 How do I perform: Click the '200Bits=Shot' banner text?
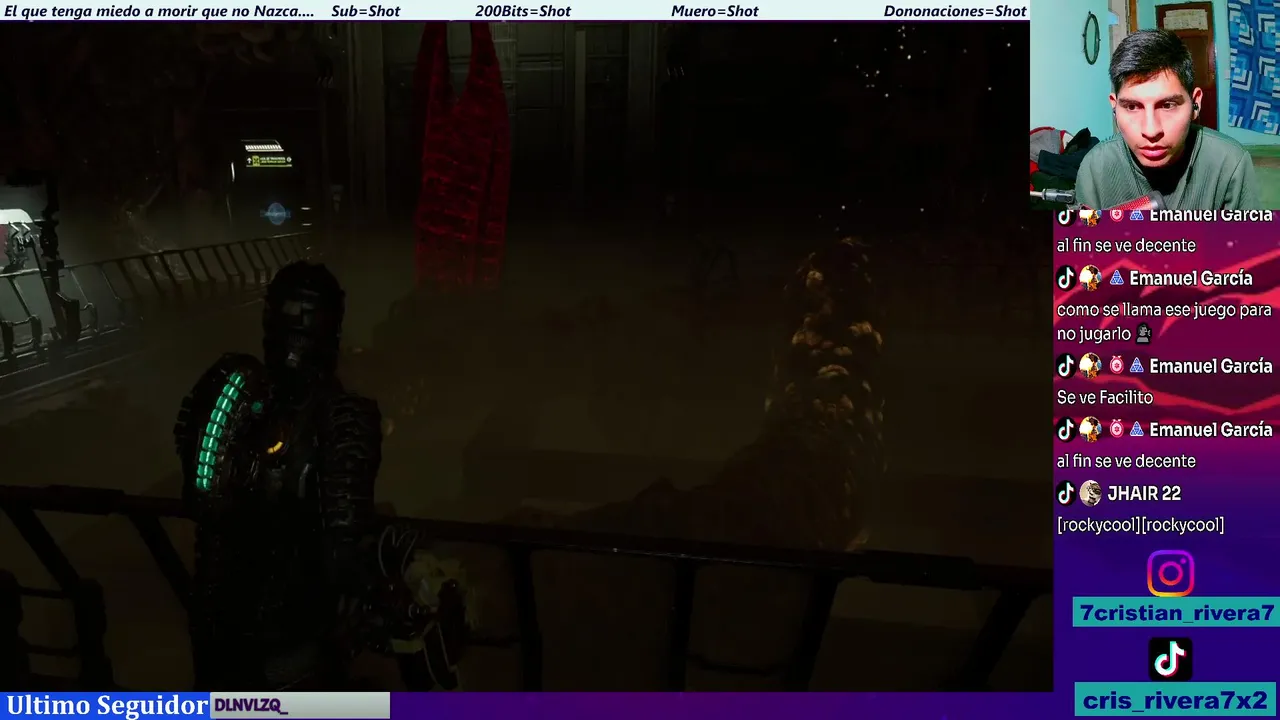click(523, 11)
